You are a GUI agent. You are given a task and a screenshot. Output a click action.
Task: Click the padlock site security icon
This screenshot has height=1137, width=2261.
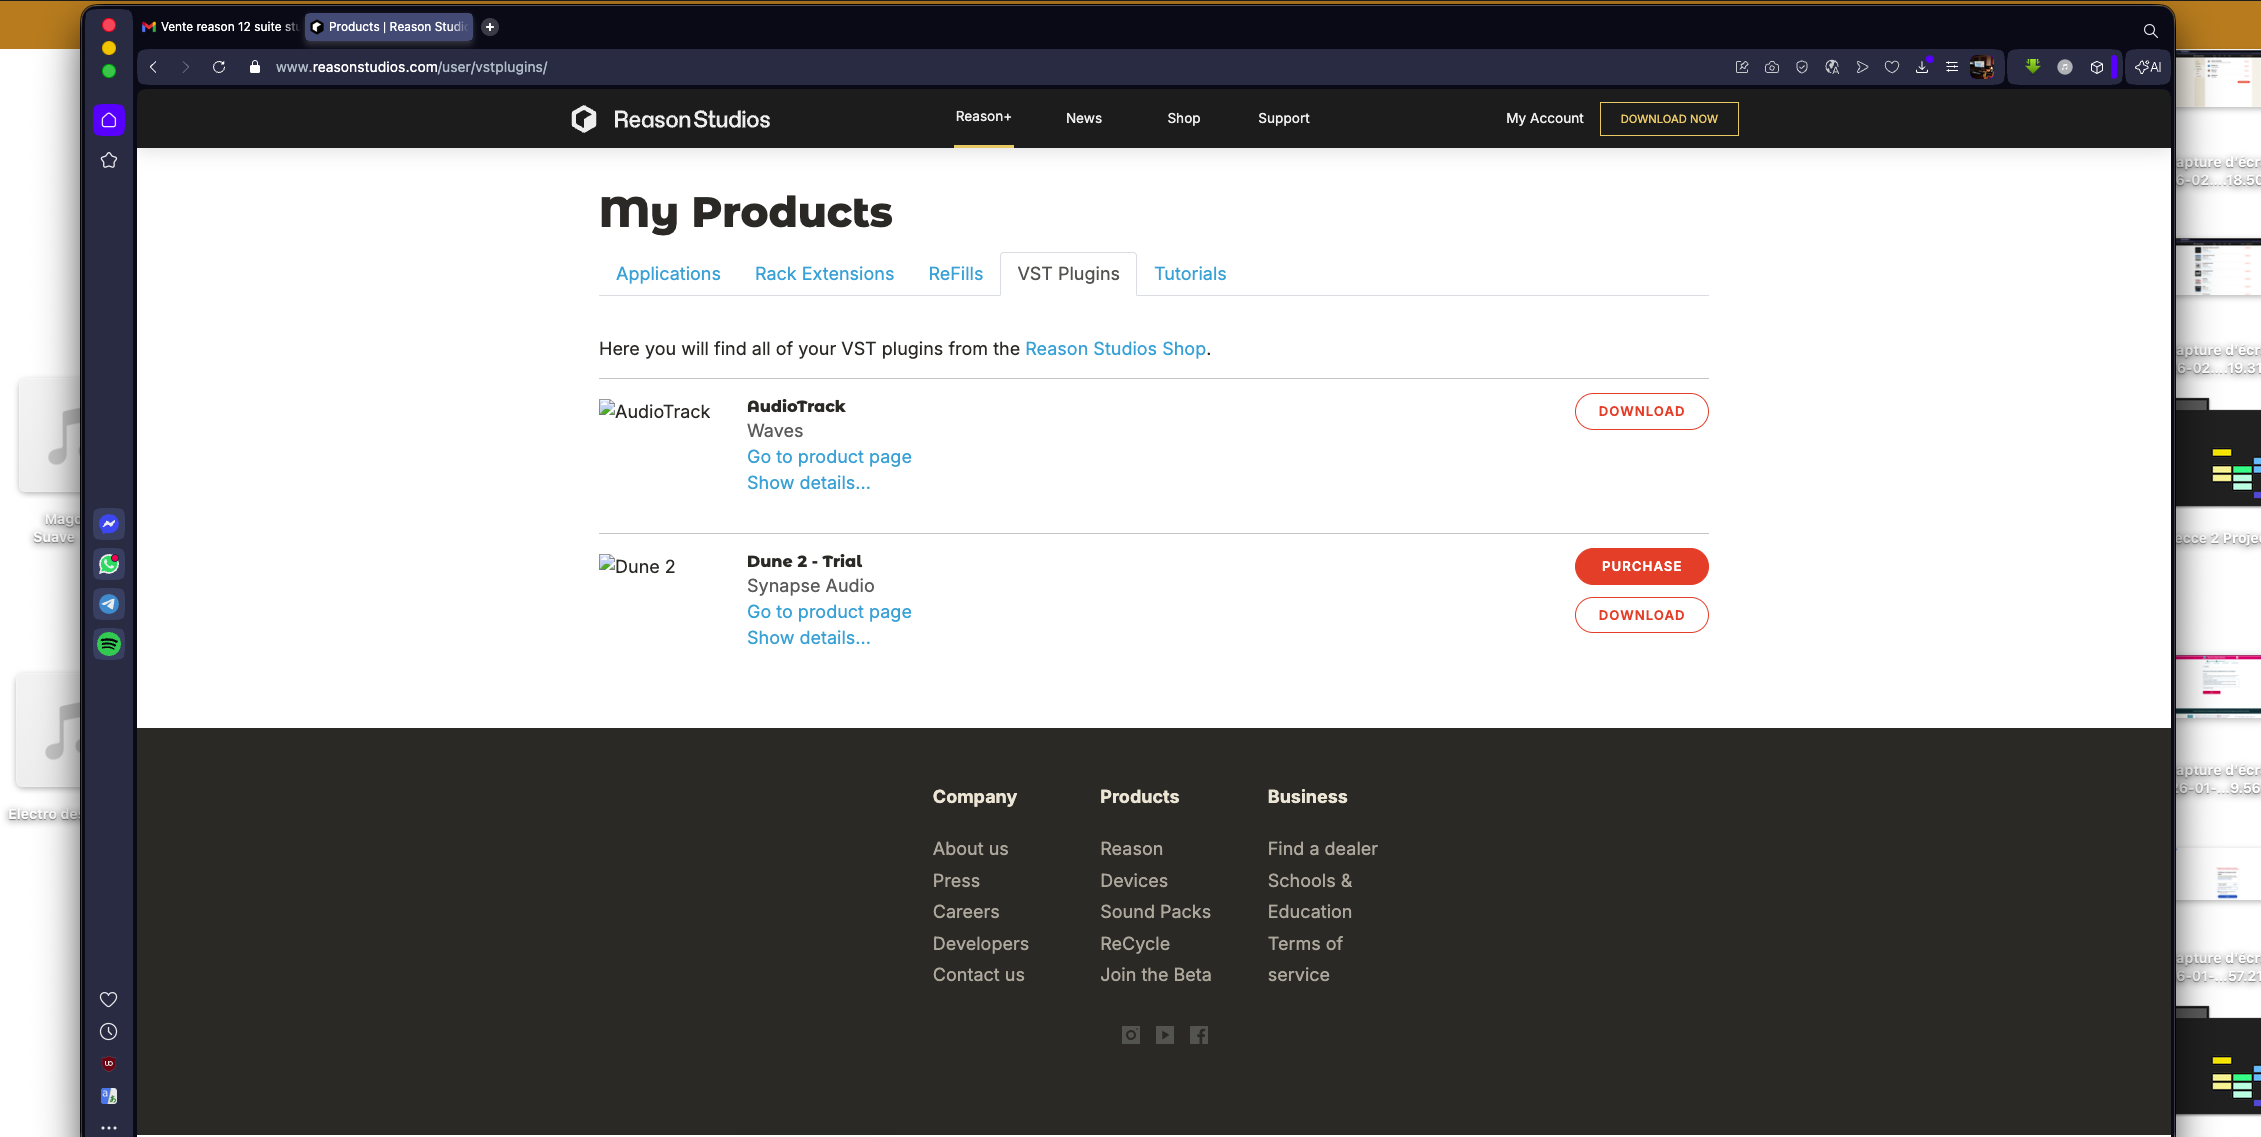point(255,67)
